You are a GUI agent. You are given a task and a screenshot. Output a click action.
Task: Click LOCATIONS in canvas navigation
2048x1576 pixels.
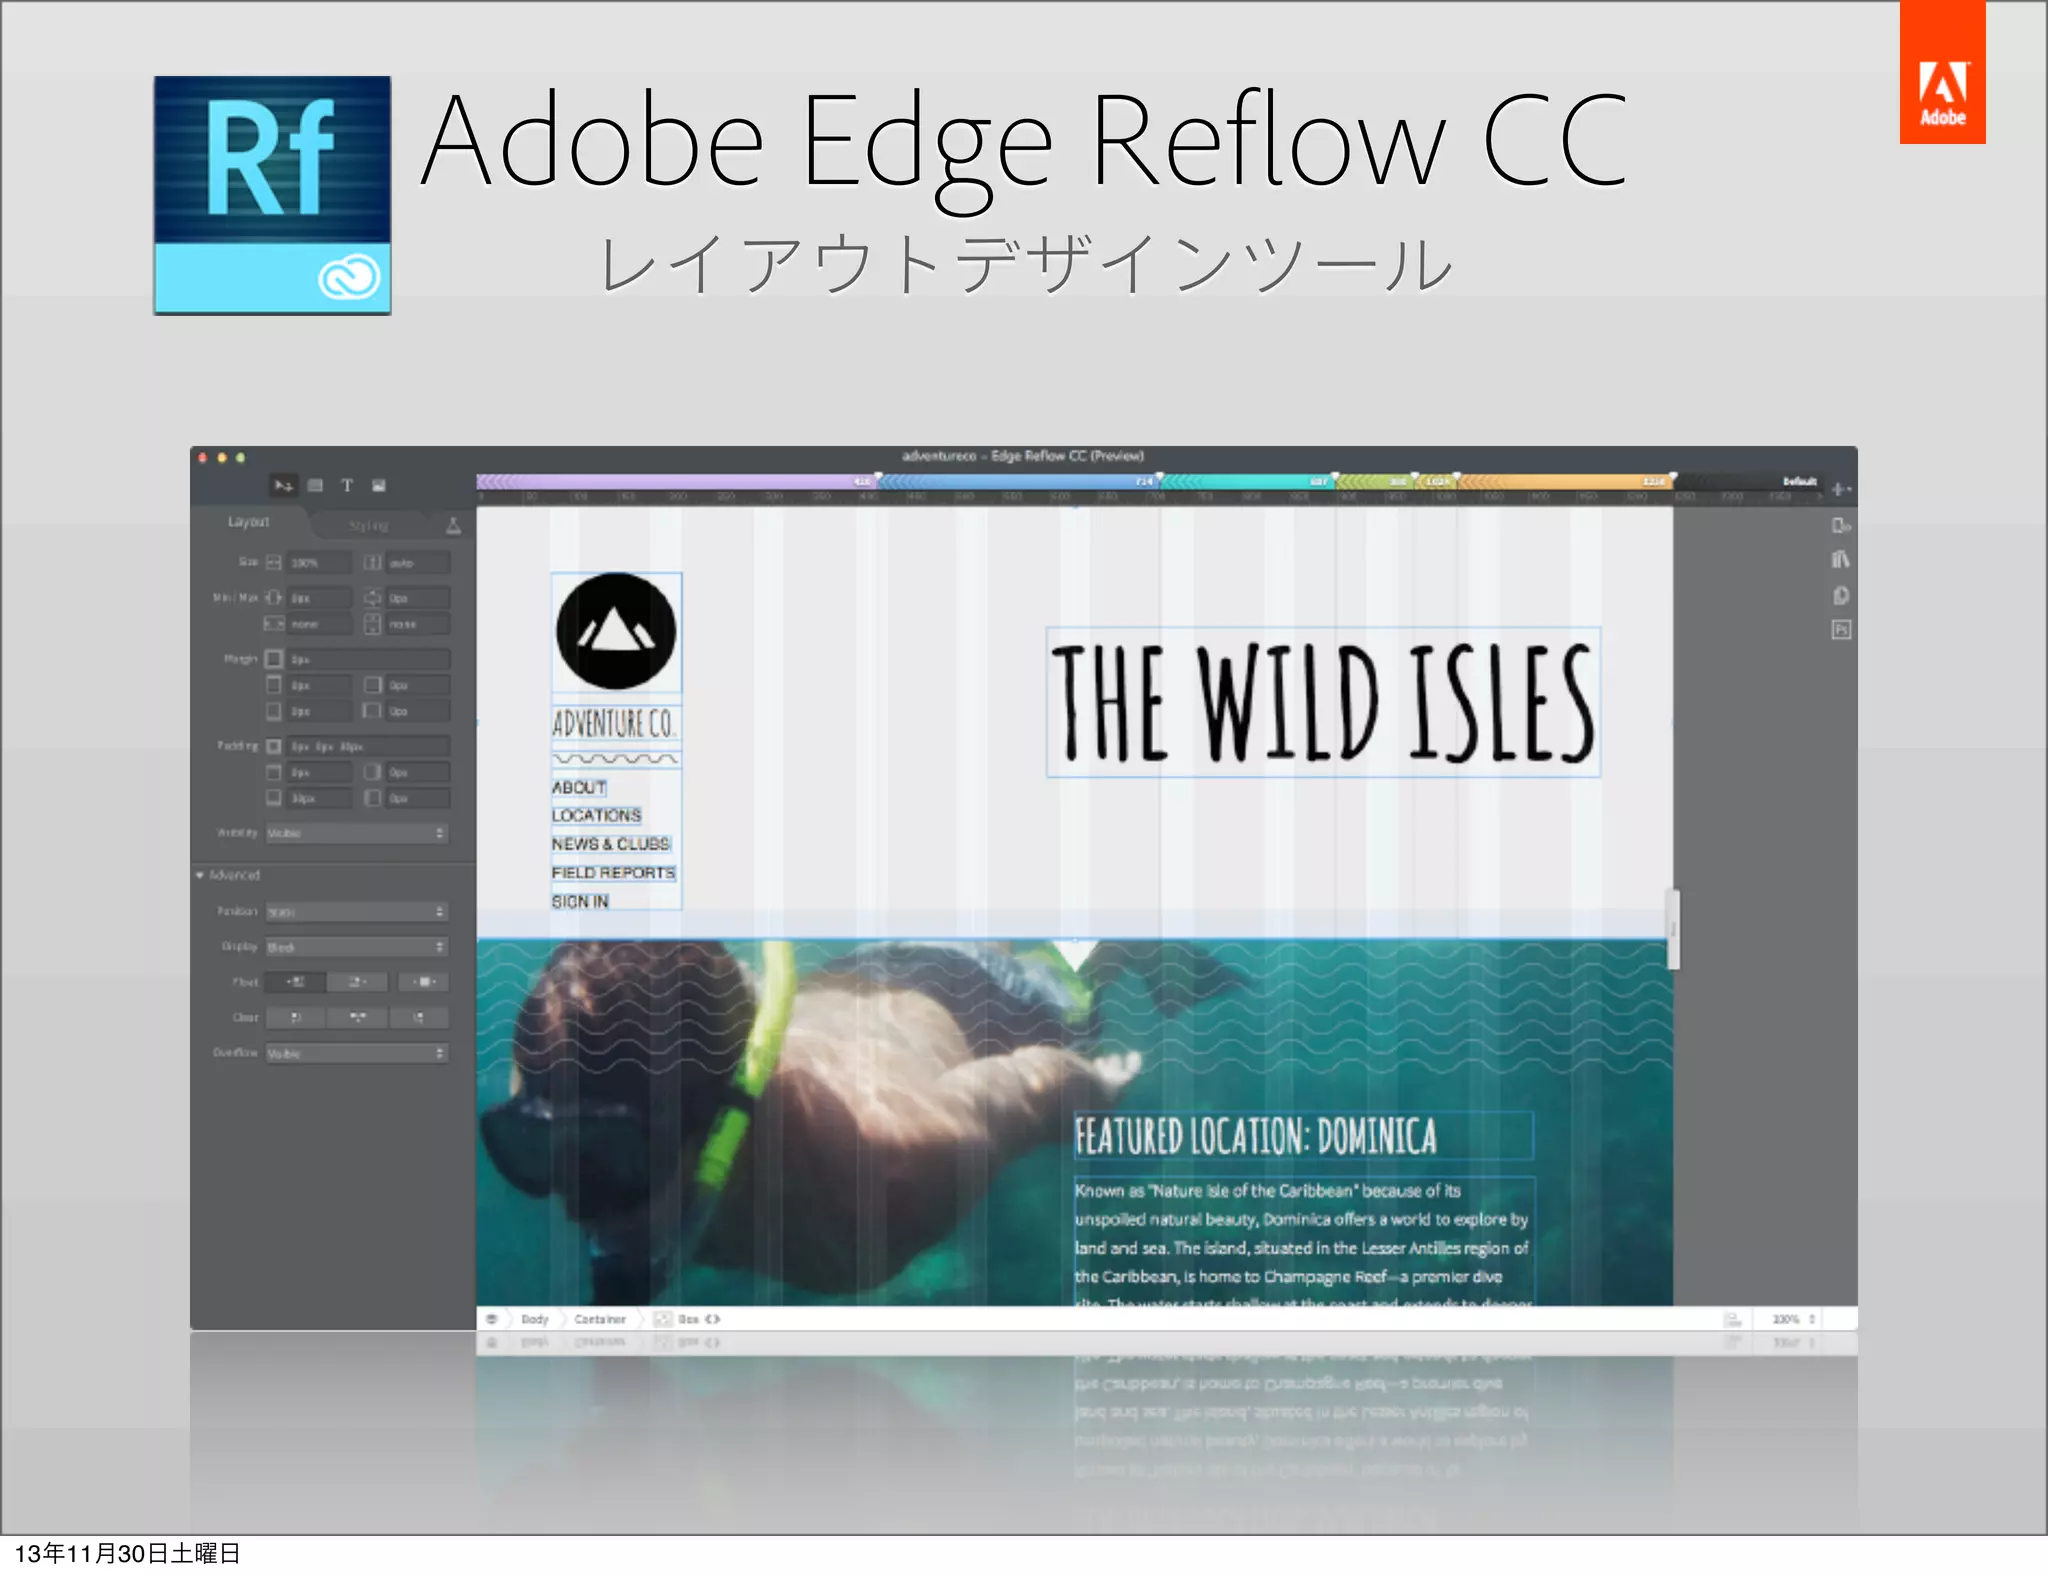596,816
